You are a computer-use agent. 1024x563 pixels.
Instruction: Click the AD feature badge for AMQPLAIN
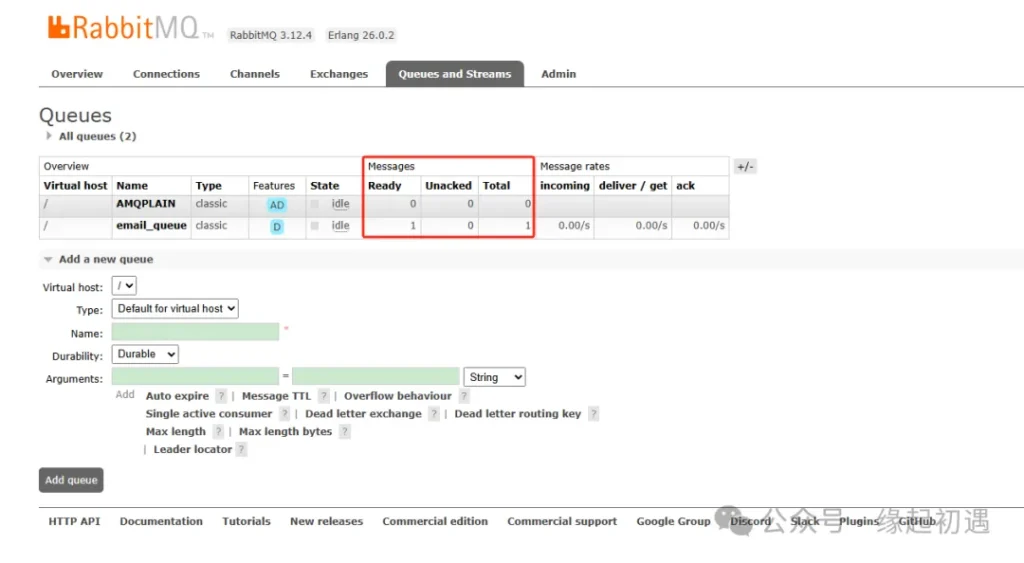click(277, 205)
